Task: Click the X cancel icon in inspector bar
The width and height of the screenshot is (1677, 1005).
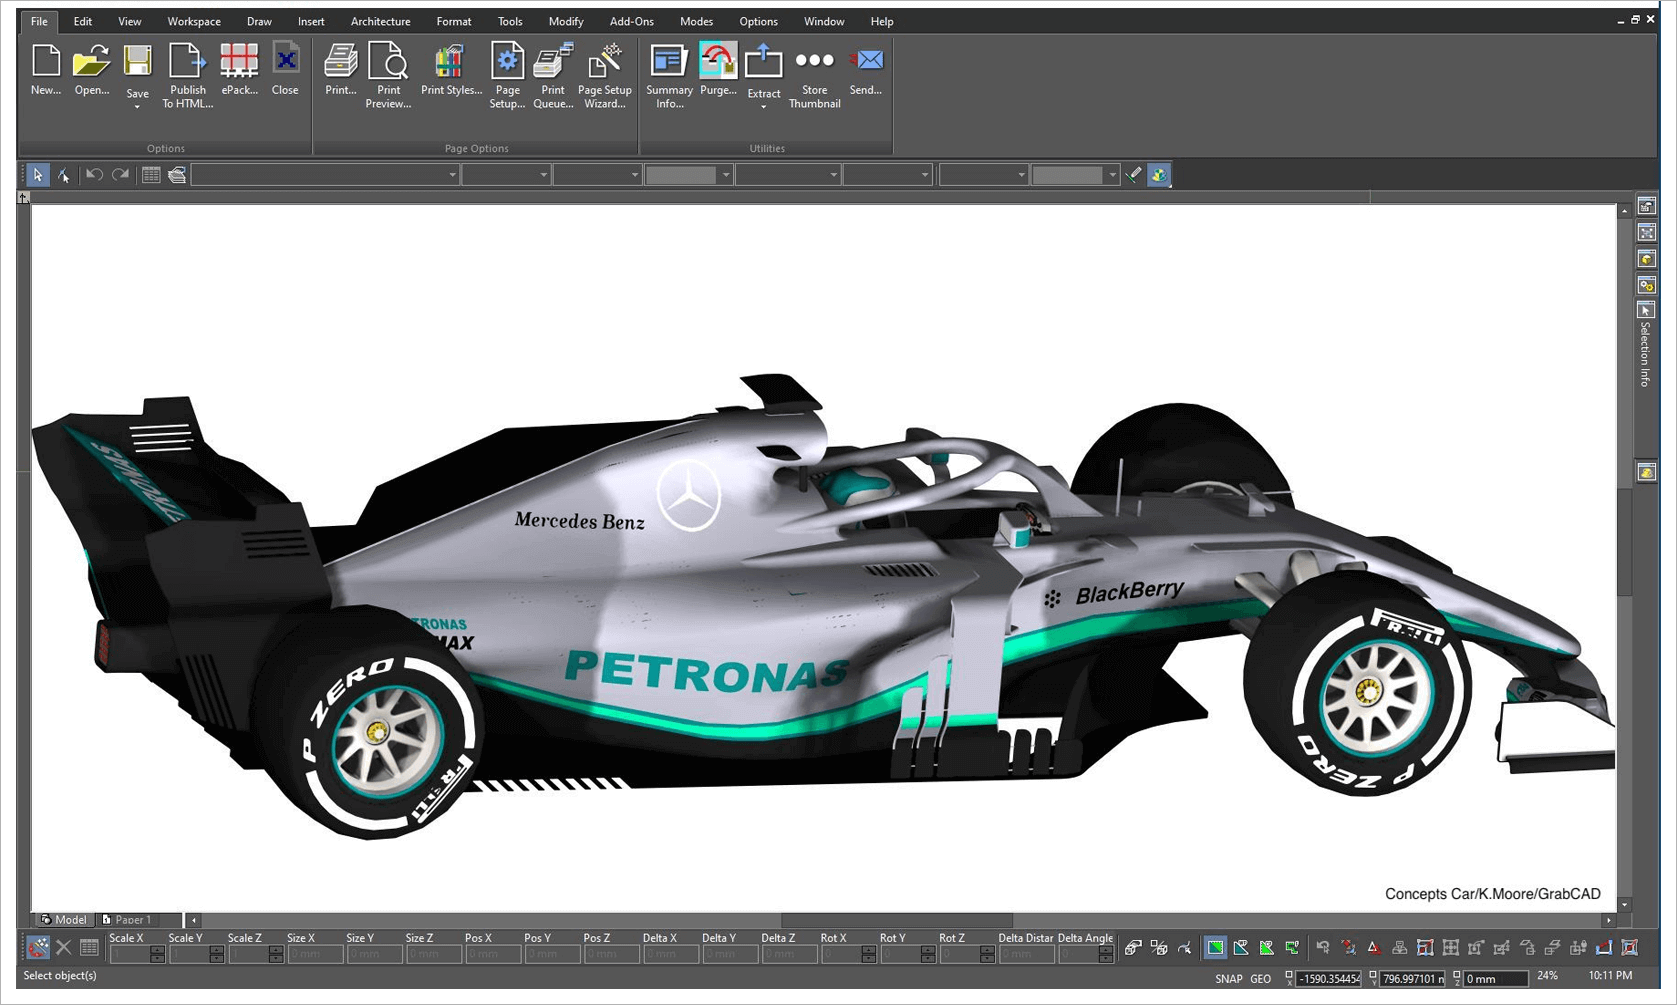Action: click(x=64, y=947)
